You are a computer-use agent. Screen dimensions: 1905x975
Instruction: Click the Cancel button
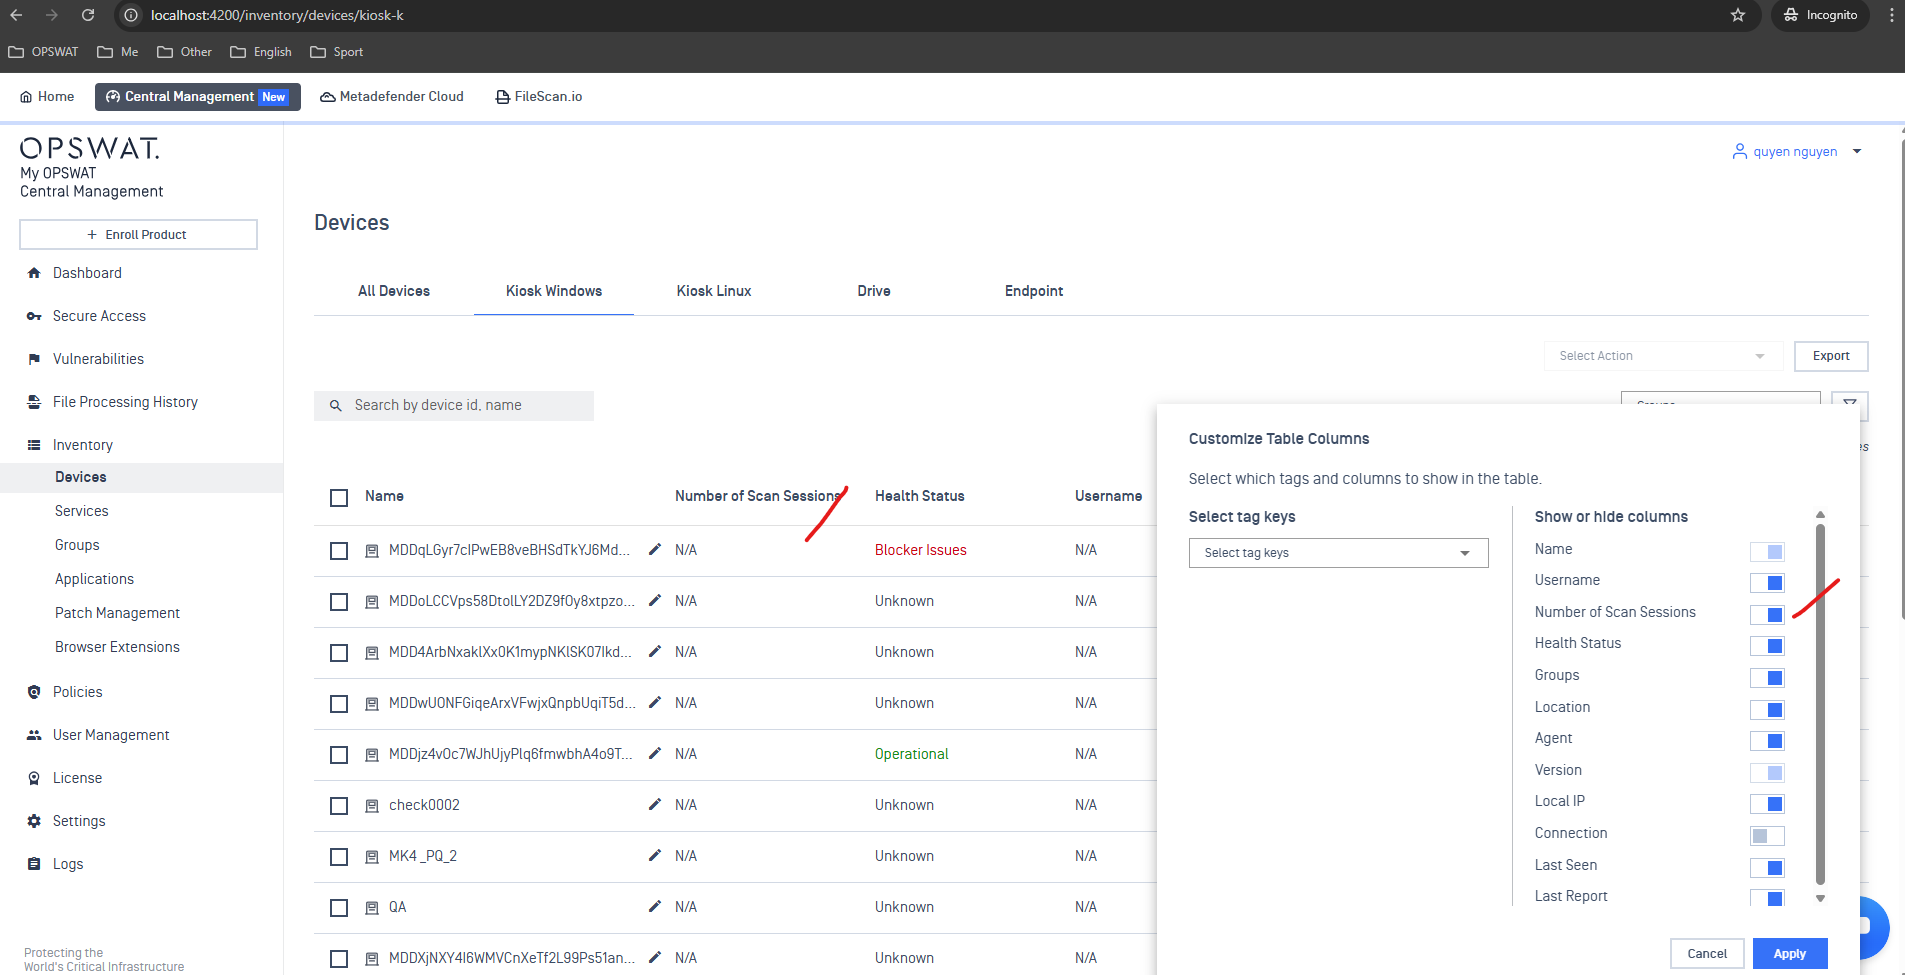[1707, 954]
